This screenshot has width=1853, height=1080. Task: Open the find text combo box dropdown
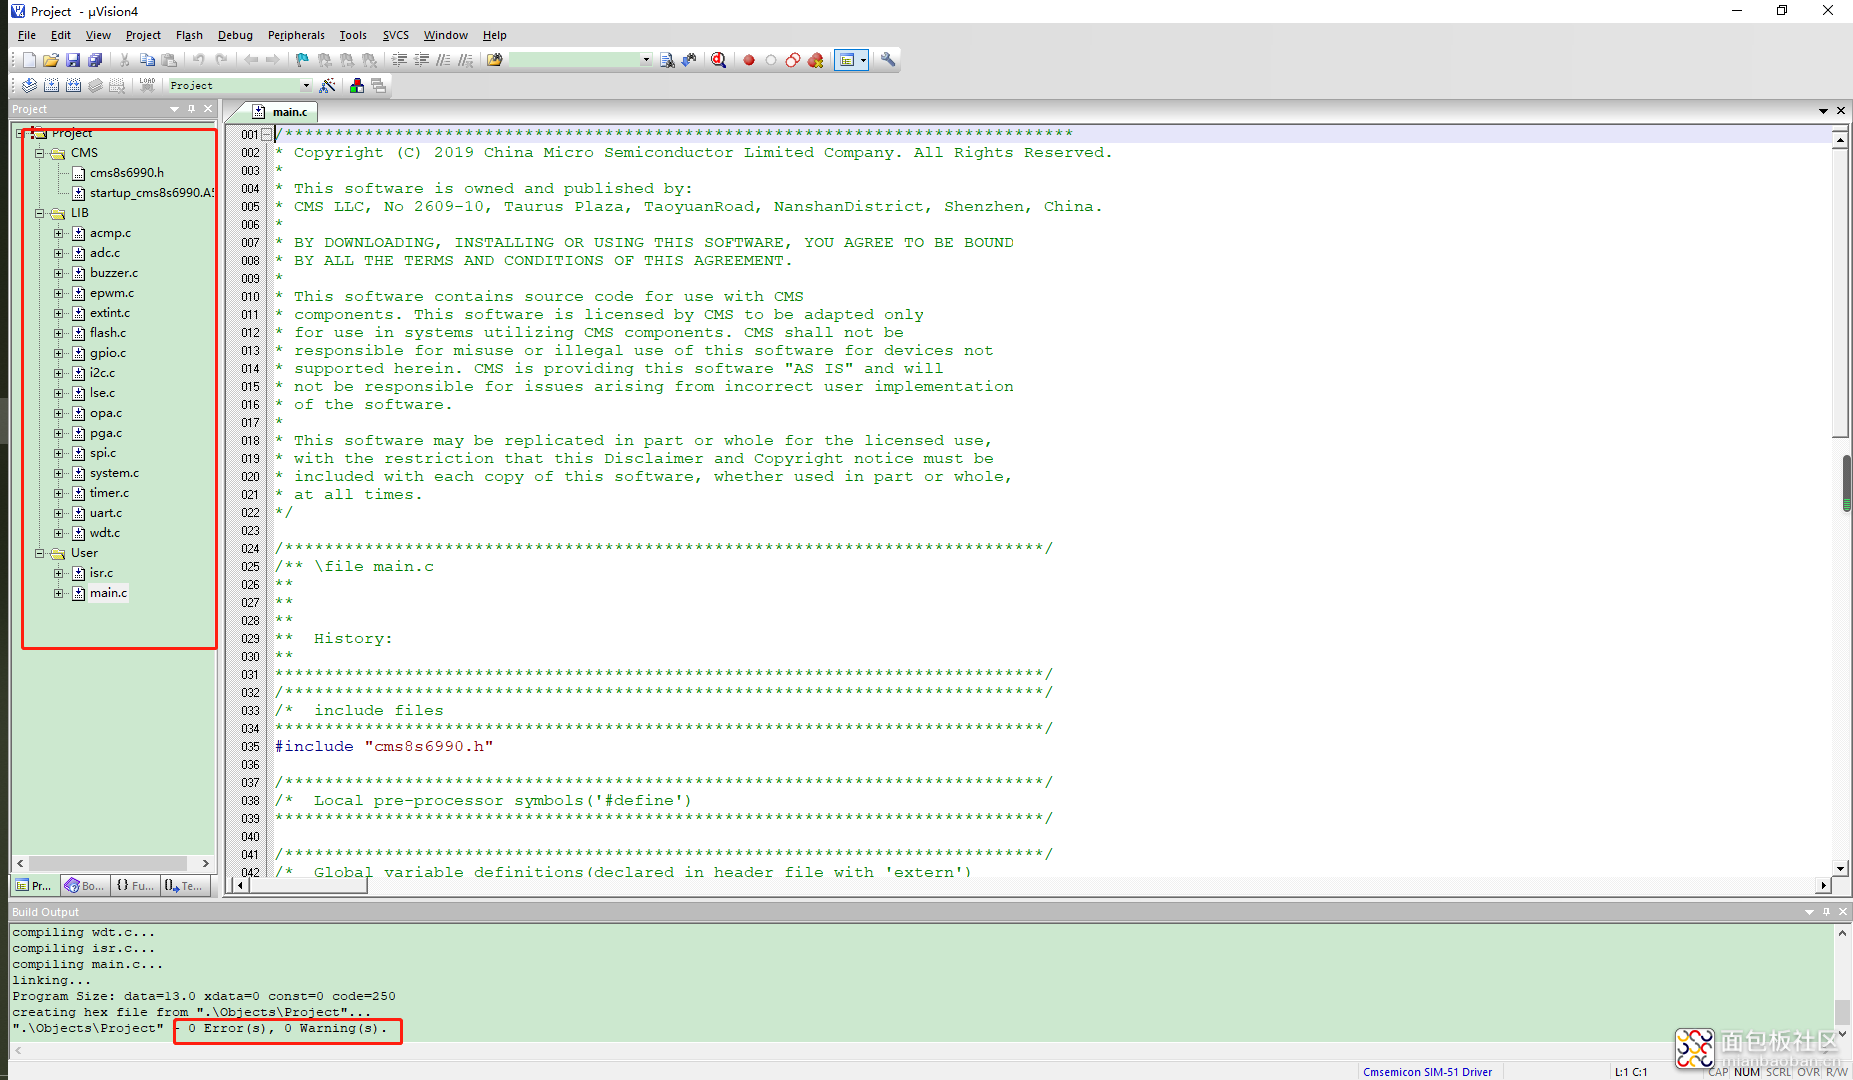pyautogui.click(x=646, y=60)
